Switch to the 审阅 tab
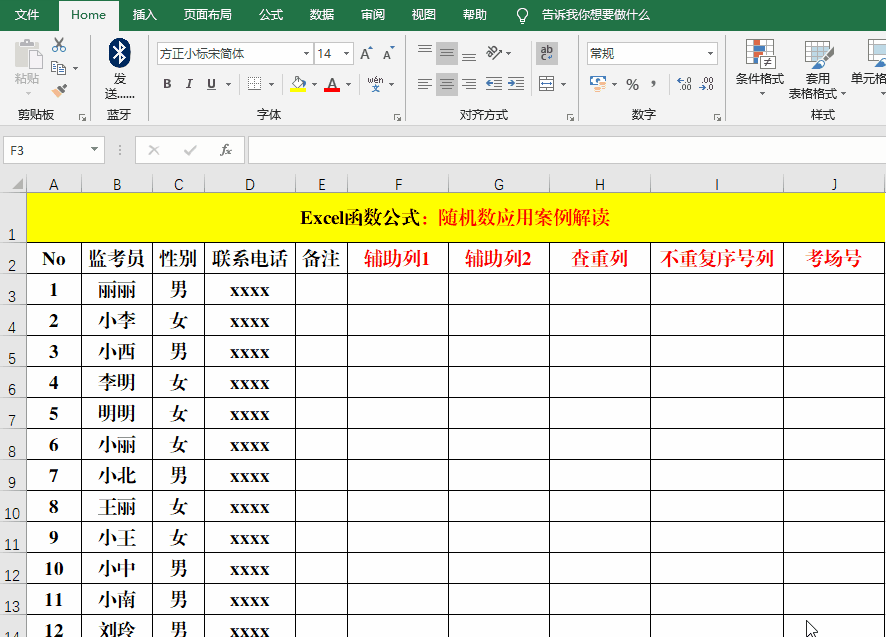 point(373,15)
